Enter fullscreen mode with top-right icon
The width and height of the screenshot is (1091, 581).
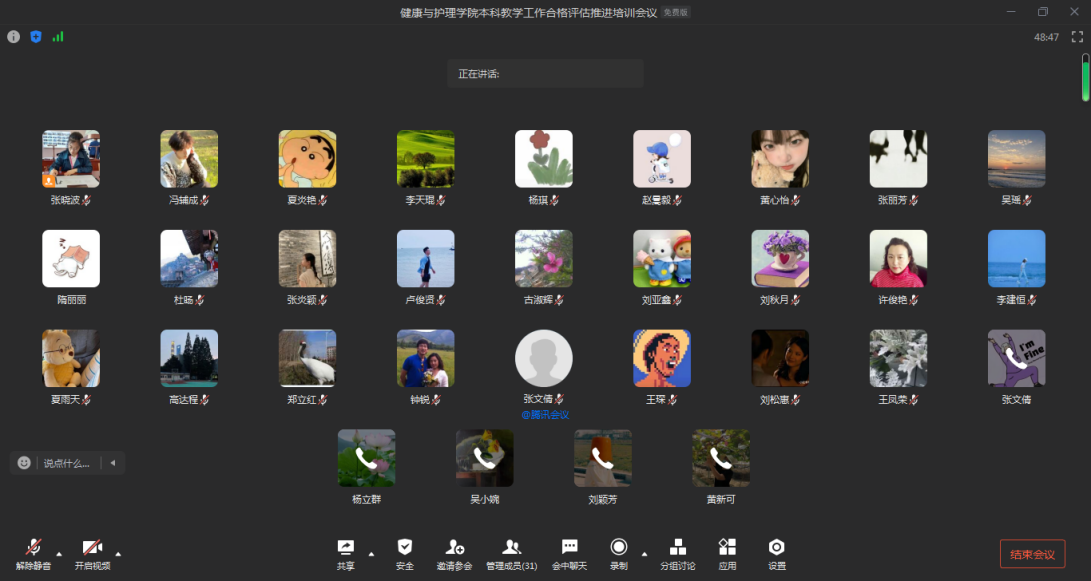click(x=1077, y=37)
